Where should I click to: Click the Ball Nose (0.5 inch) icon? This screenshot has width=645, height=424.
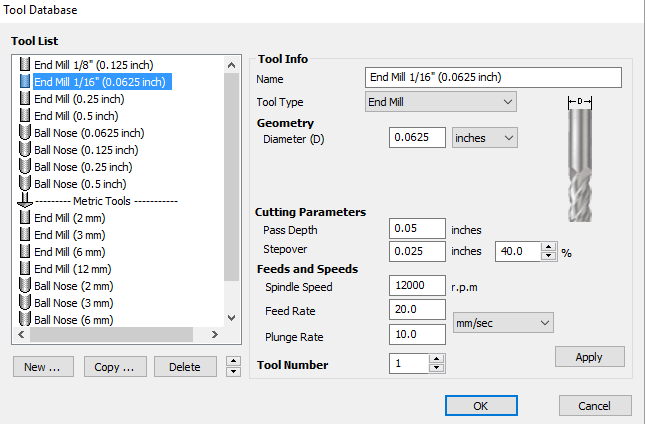(26, 183)
